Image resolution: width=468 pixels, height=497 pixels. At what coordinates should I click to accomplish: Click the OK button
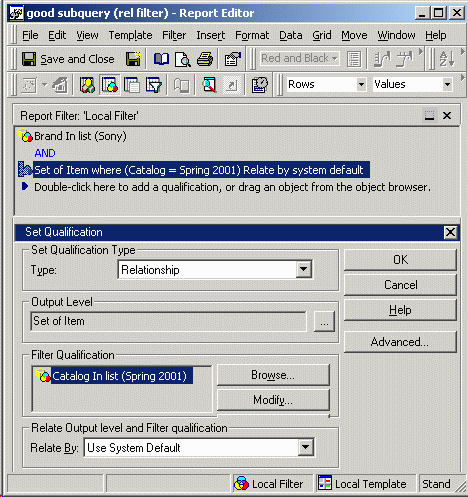pyautogui.click(x=400, y=260)
